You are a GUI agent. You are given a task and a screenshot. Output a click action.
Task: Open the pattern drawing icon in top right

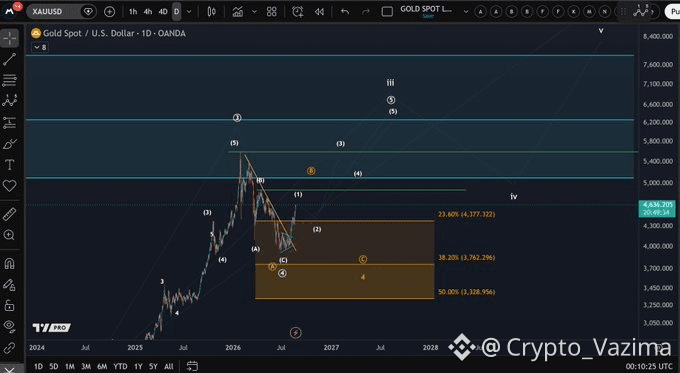point(641,12)
